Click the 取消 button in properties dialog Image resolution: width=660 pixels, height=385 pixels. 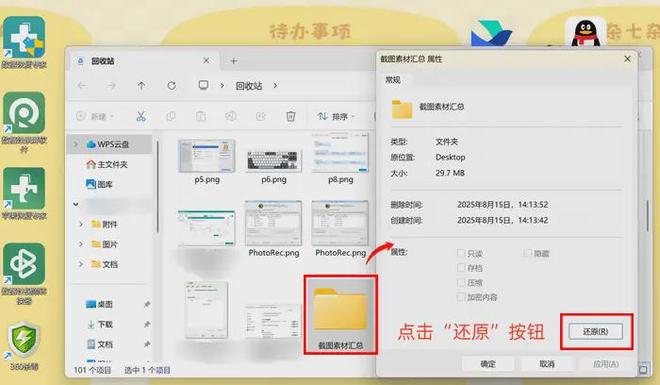pyautogui.click(x=547, y=364)
